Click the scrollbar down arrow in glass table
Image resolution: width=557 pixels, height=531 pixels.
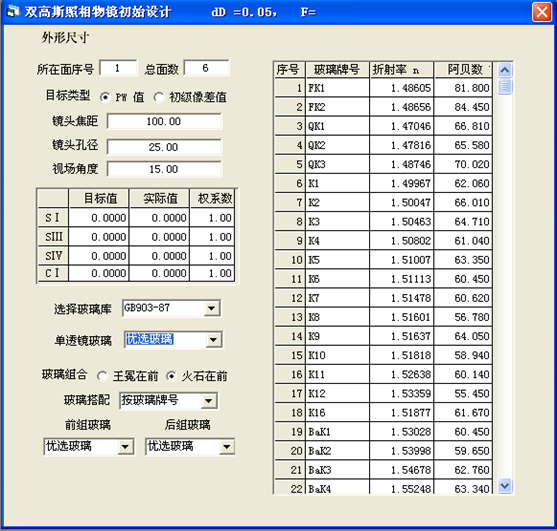pos(505,485)
